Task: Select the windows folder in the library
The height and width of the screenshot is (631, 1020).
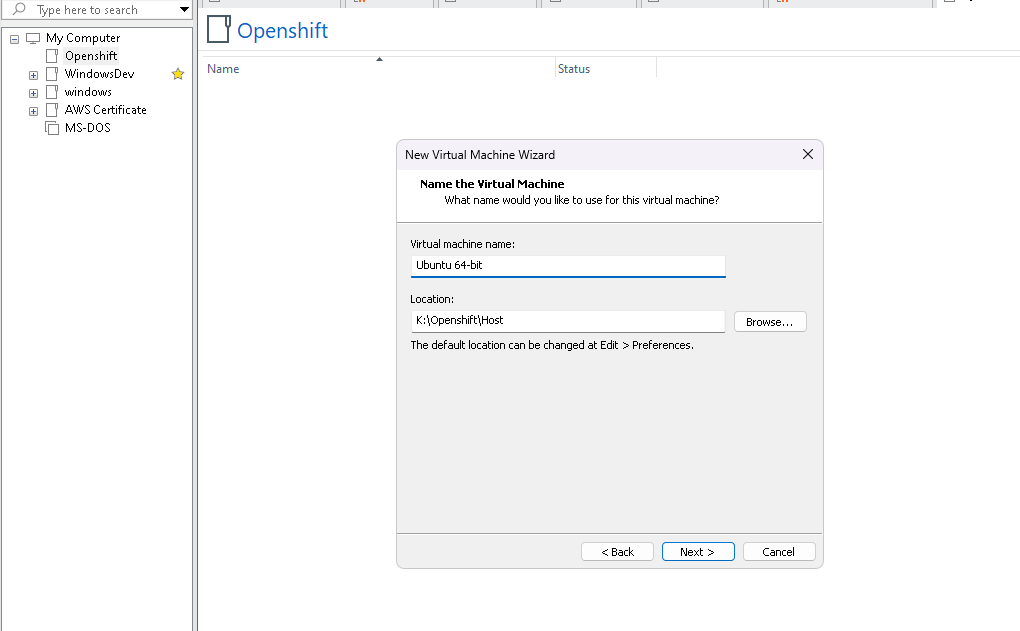Action: 88,92
